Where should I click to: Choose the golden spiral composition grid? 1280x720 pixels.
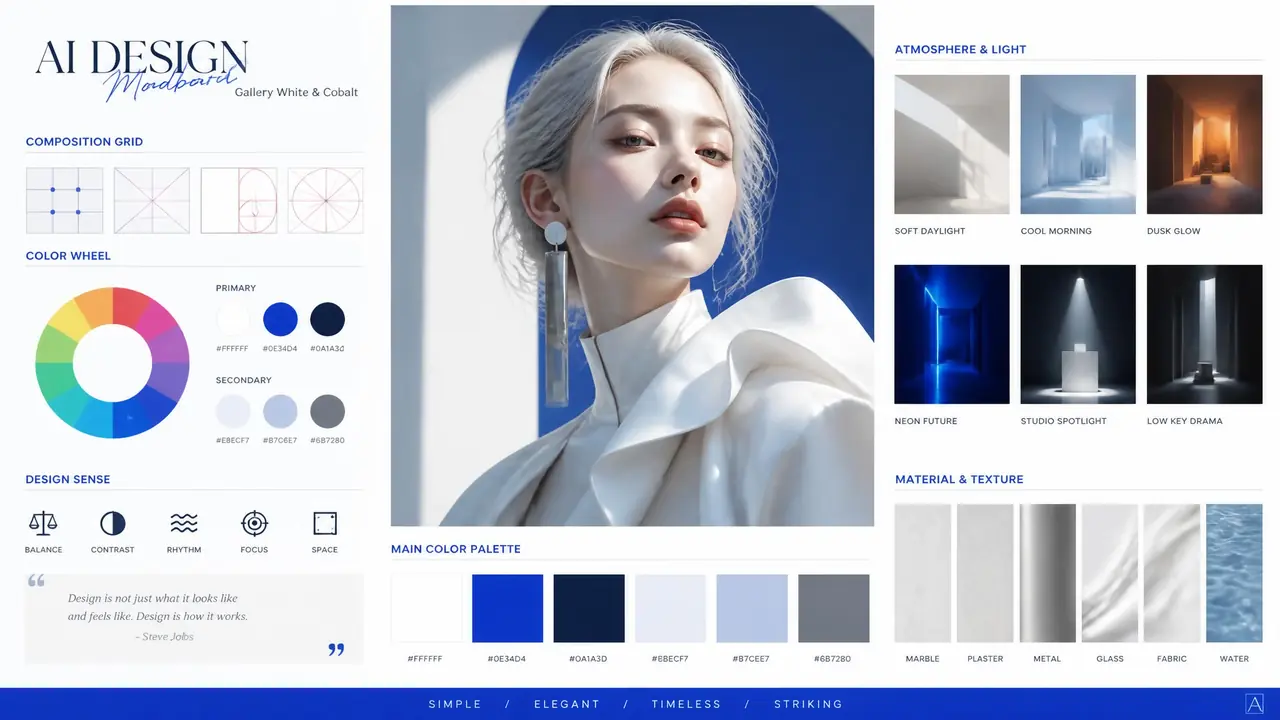pos(239,200)
